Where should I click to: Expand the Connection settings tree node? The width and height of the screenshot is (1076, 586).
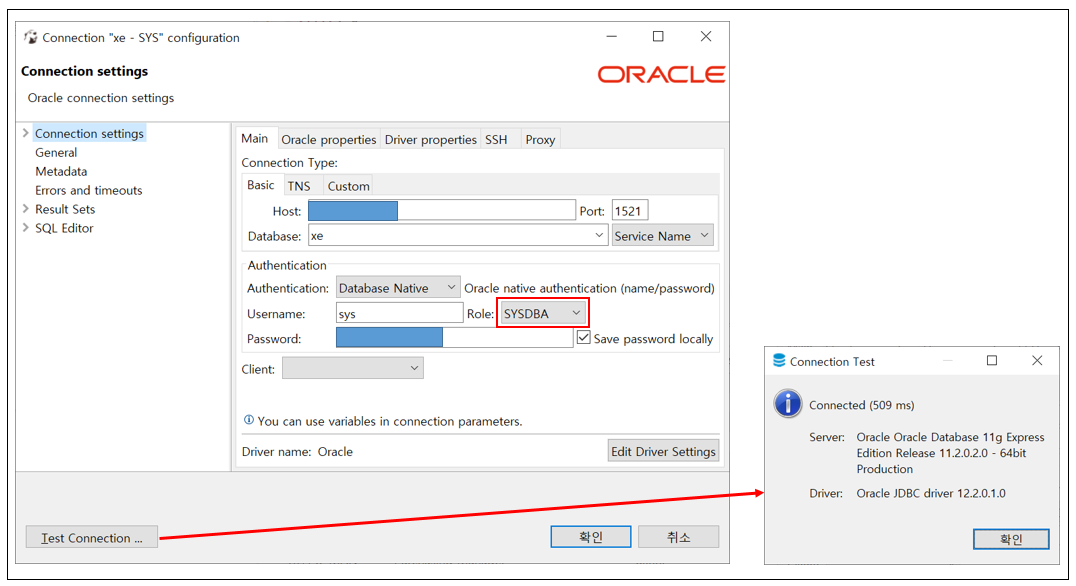[x=25, y=132]
